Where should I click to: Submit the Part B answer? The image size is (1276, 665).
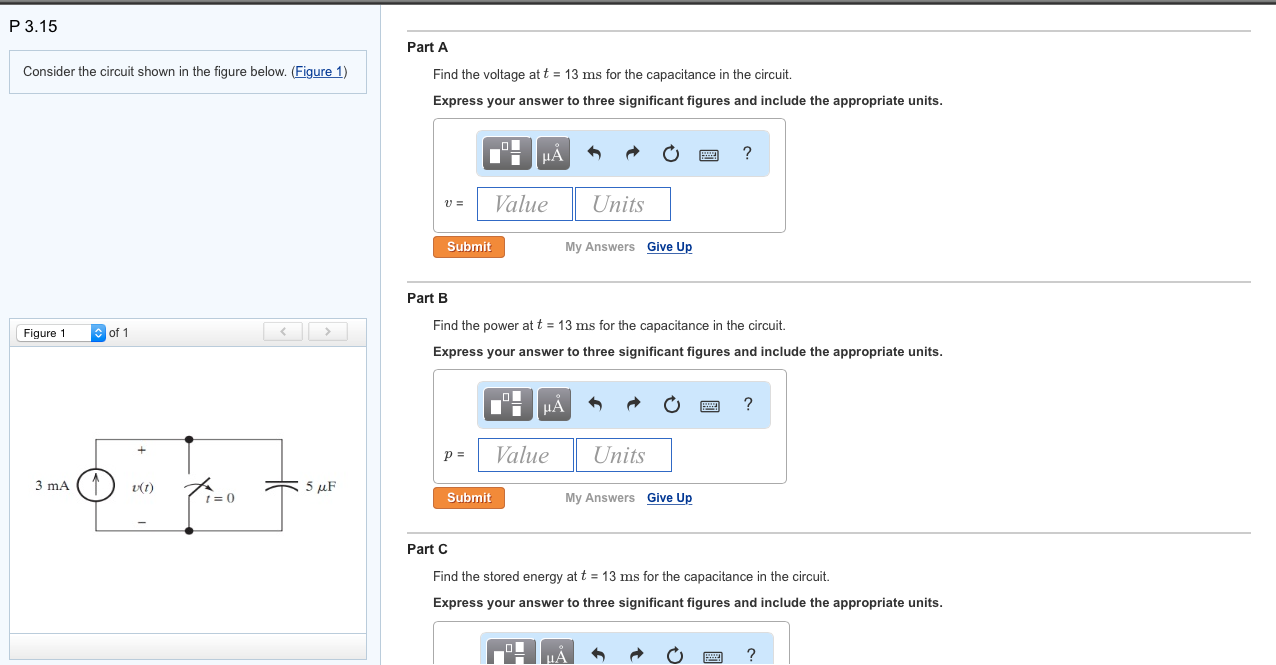tap(469, 498)
